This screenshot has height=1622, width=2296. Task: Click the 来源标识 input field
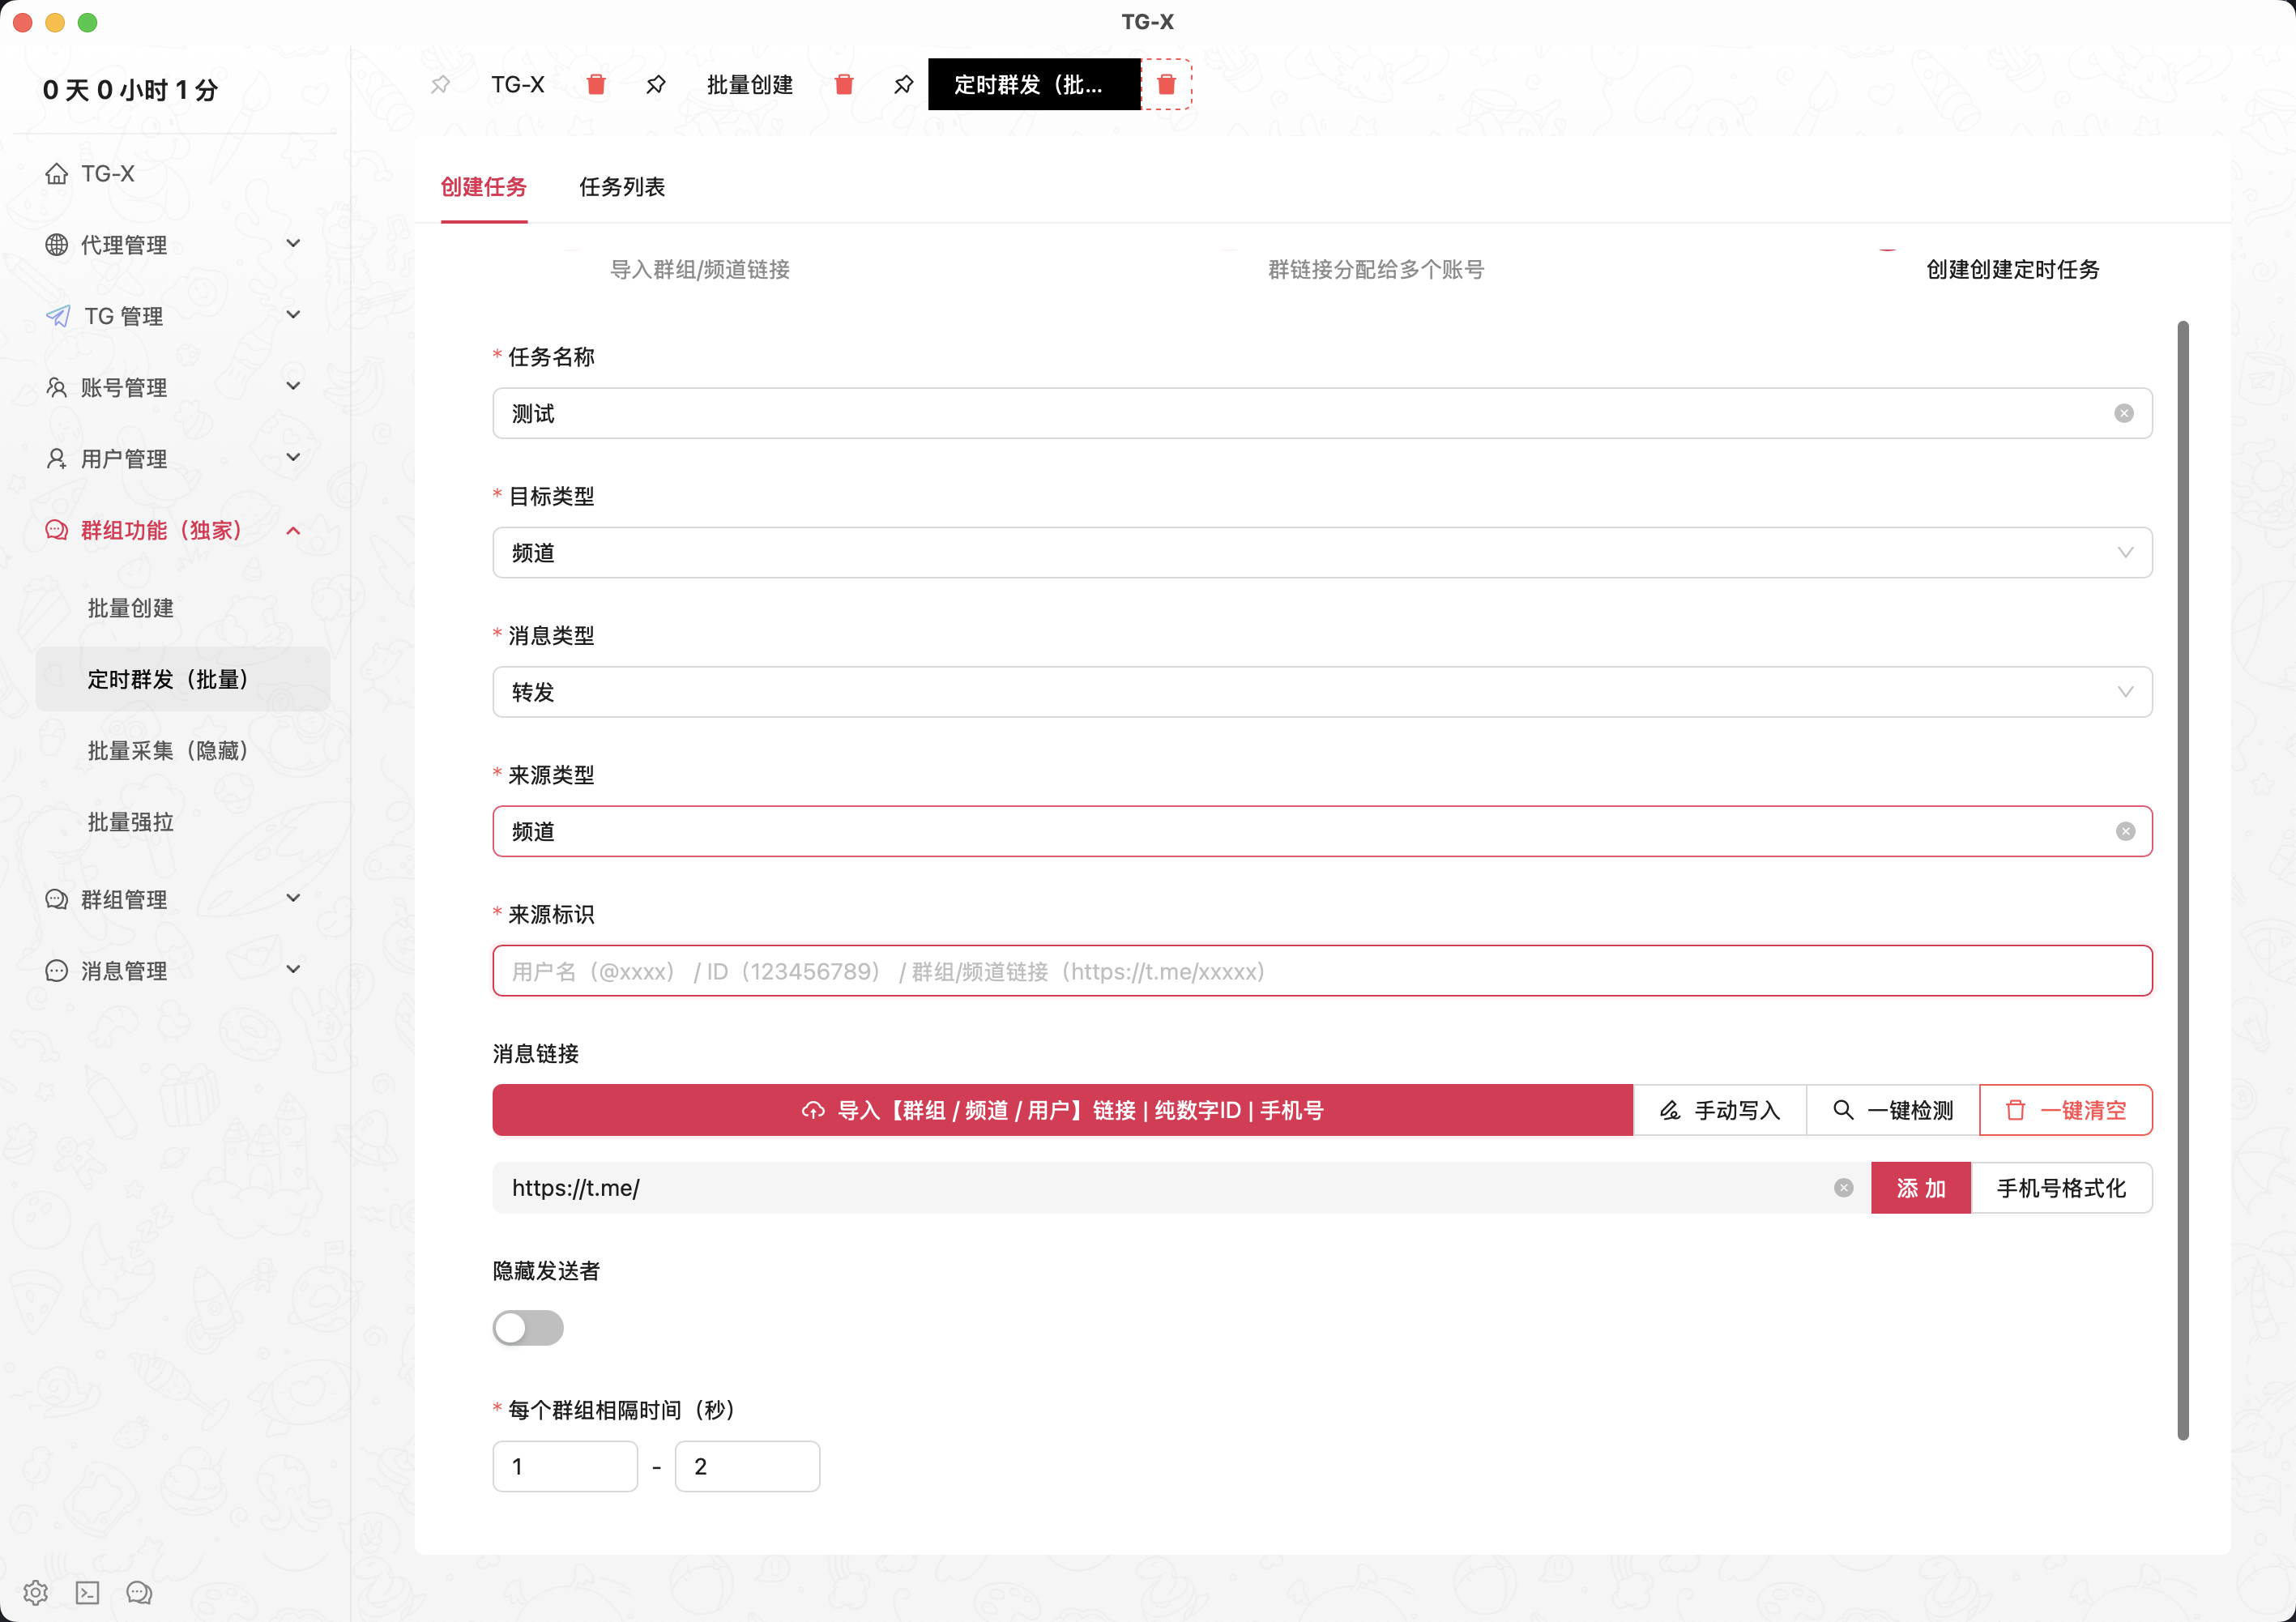[x=1322, y=971]
